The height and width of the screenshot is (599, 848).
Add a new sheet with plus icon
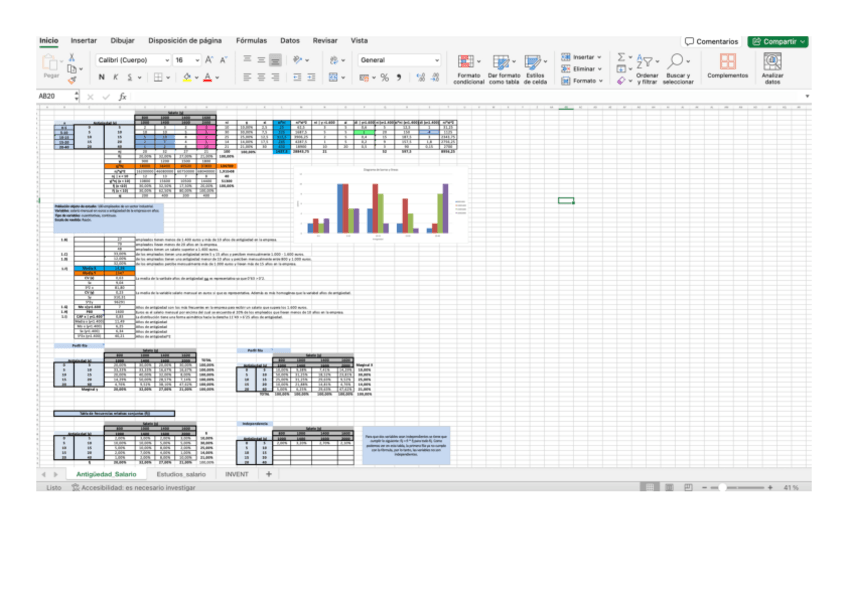[269, 474]
